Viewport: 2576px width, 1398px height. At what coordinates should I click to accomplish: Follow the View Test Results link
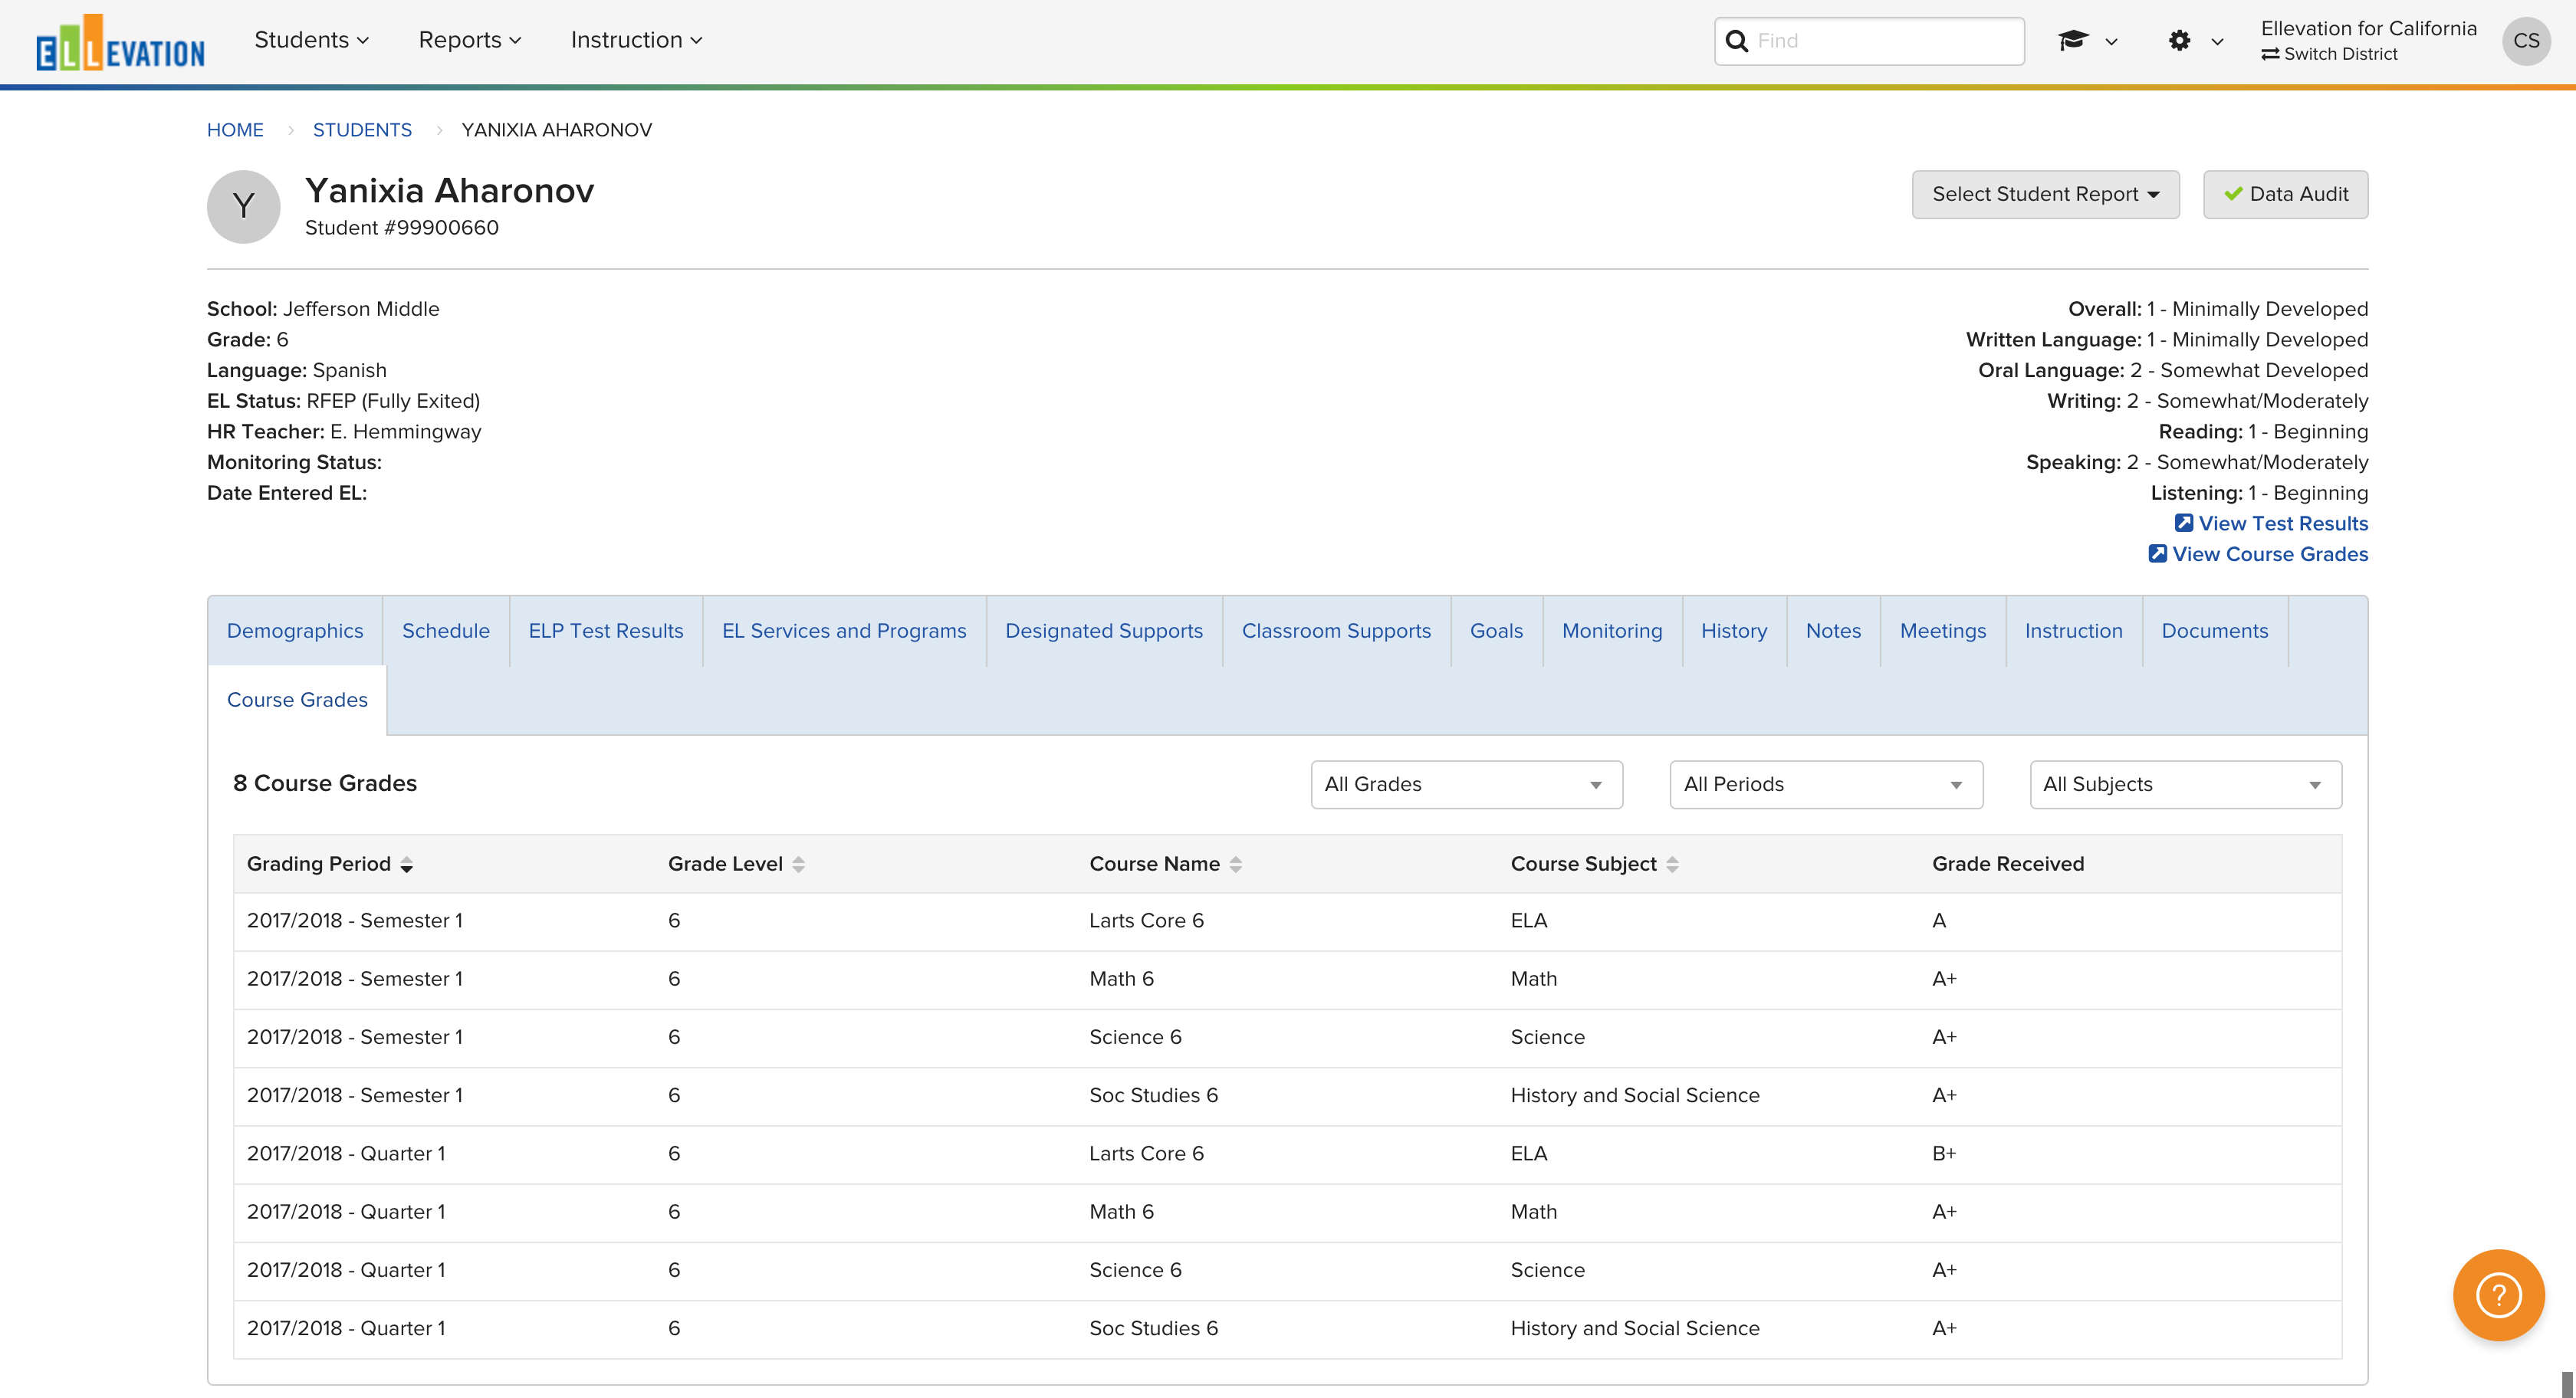pos(2271,524)
